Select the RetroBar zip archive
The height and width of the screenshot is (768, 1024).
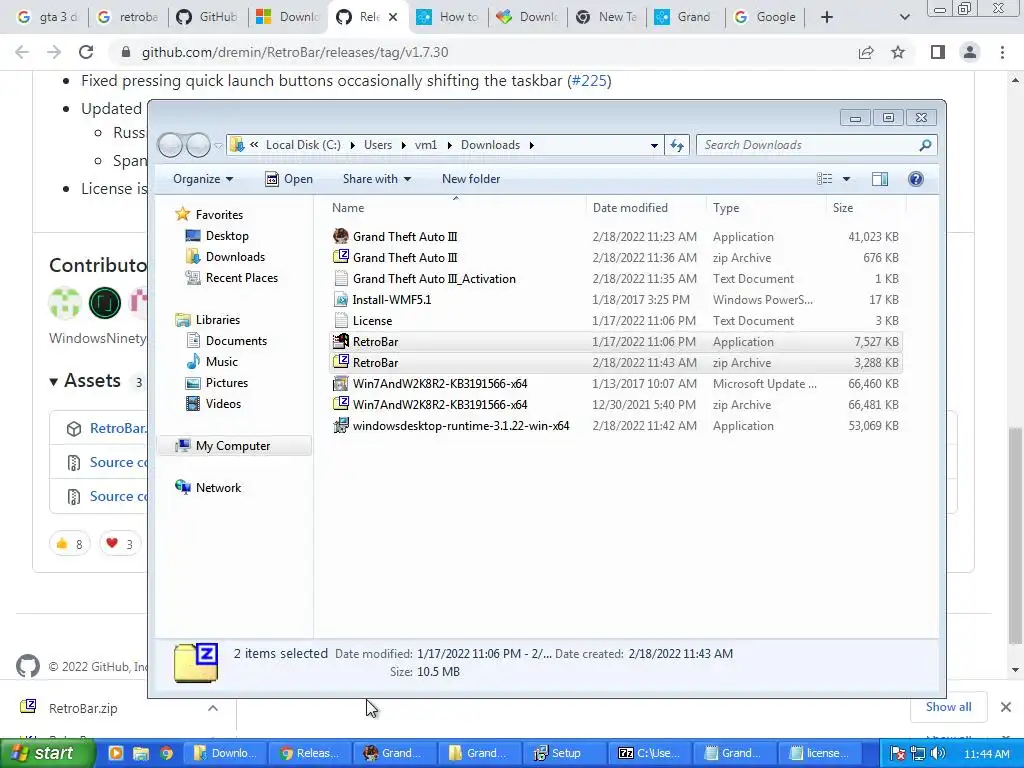(615, 362)
